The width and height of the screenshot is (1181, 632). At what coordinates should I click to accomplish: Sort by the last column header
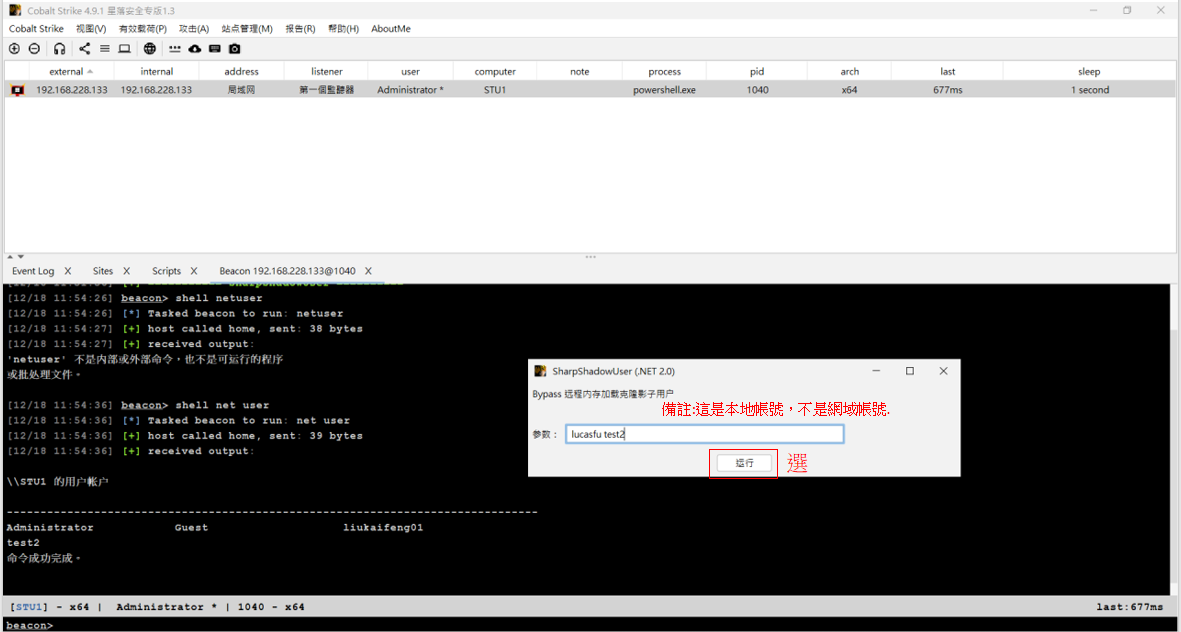tap(948, 72)
